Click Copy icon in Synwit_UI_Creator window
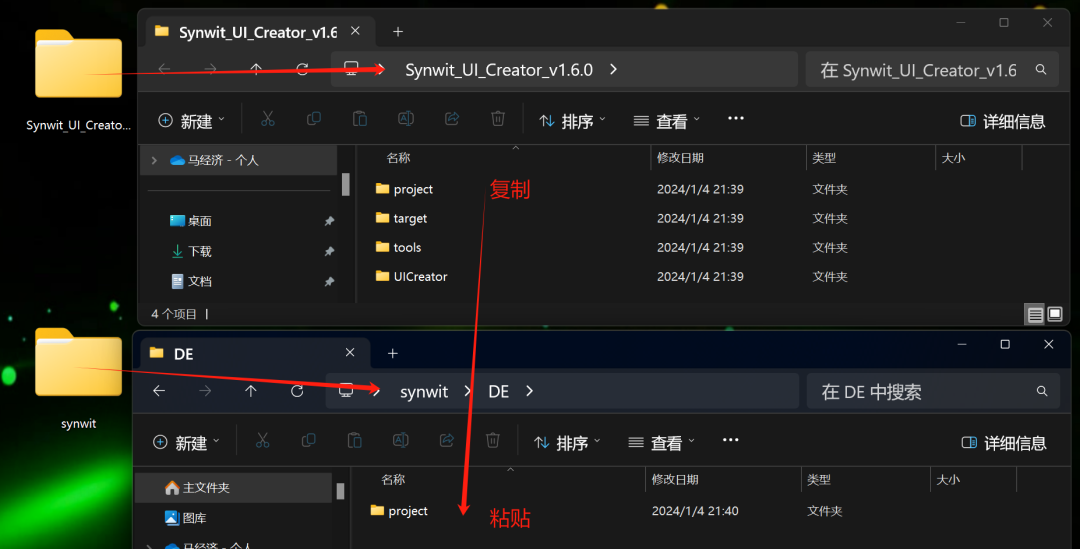Viewport: 1080px width, 549px height. click(x=314, y=119)
